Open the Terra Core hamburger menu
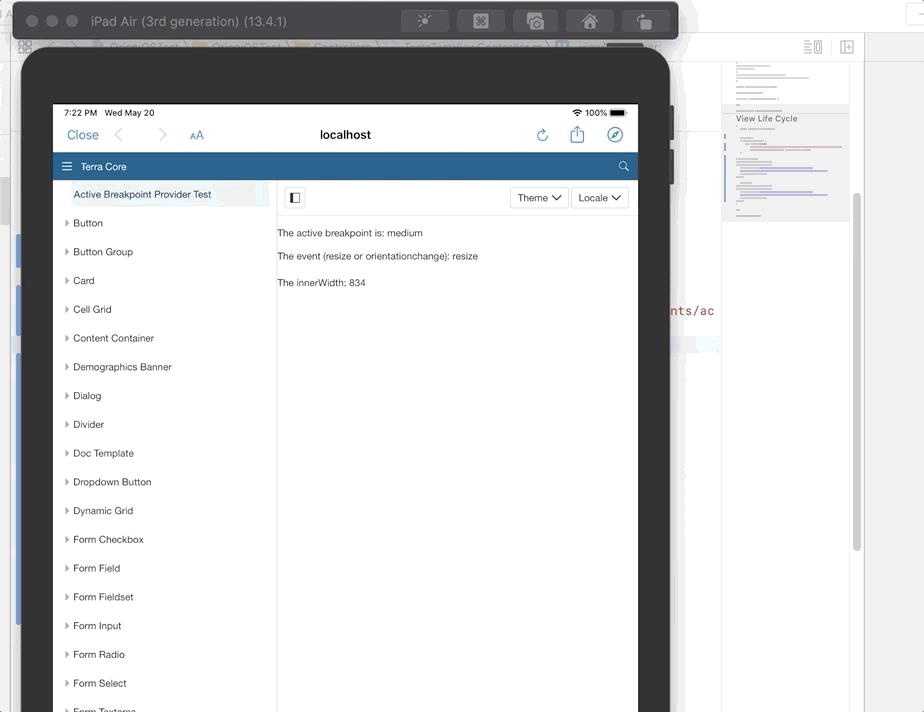Image resolution: width=924 pixels, height=712 pixels. pyautogui.click(x=67, y=166)
